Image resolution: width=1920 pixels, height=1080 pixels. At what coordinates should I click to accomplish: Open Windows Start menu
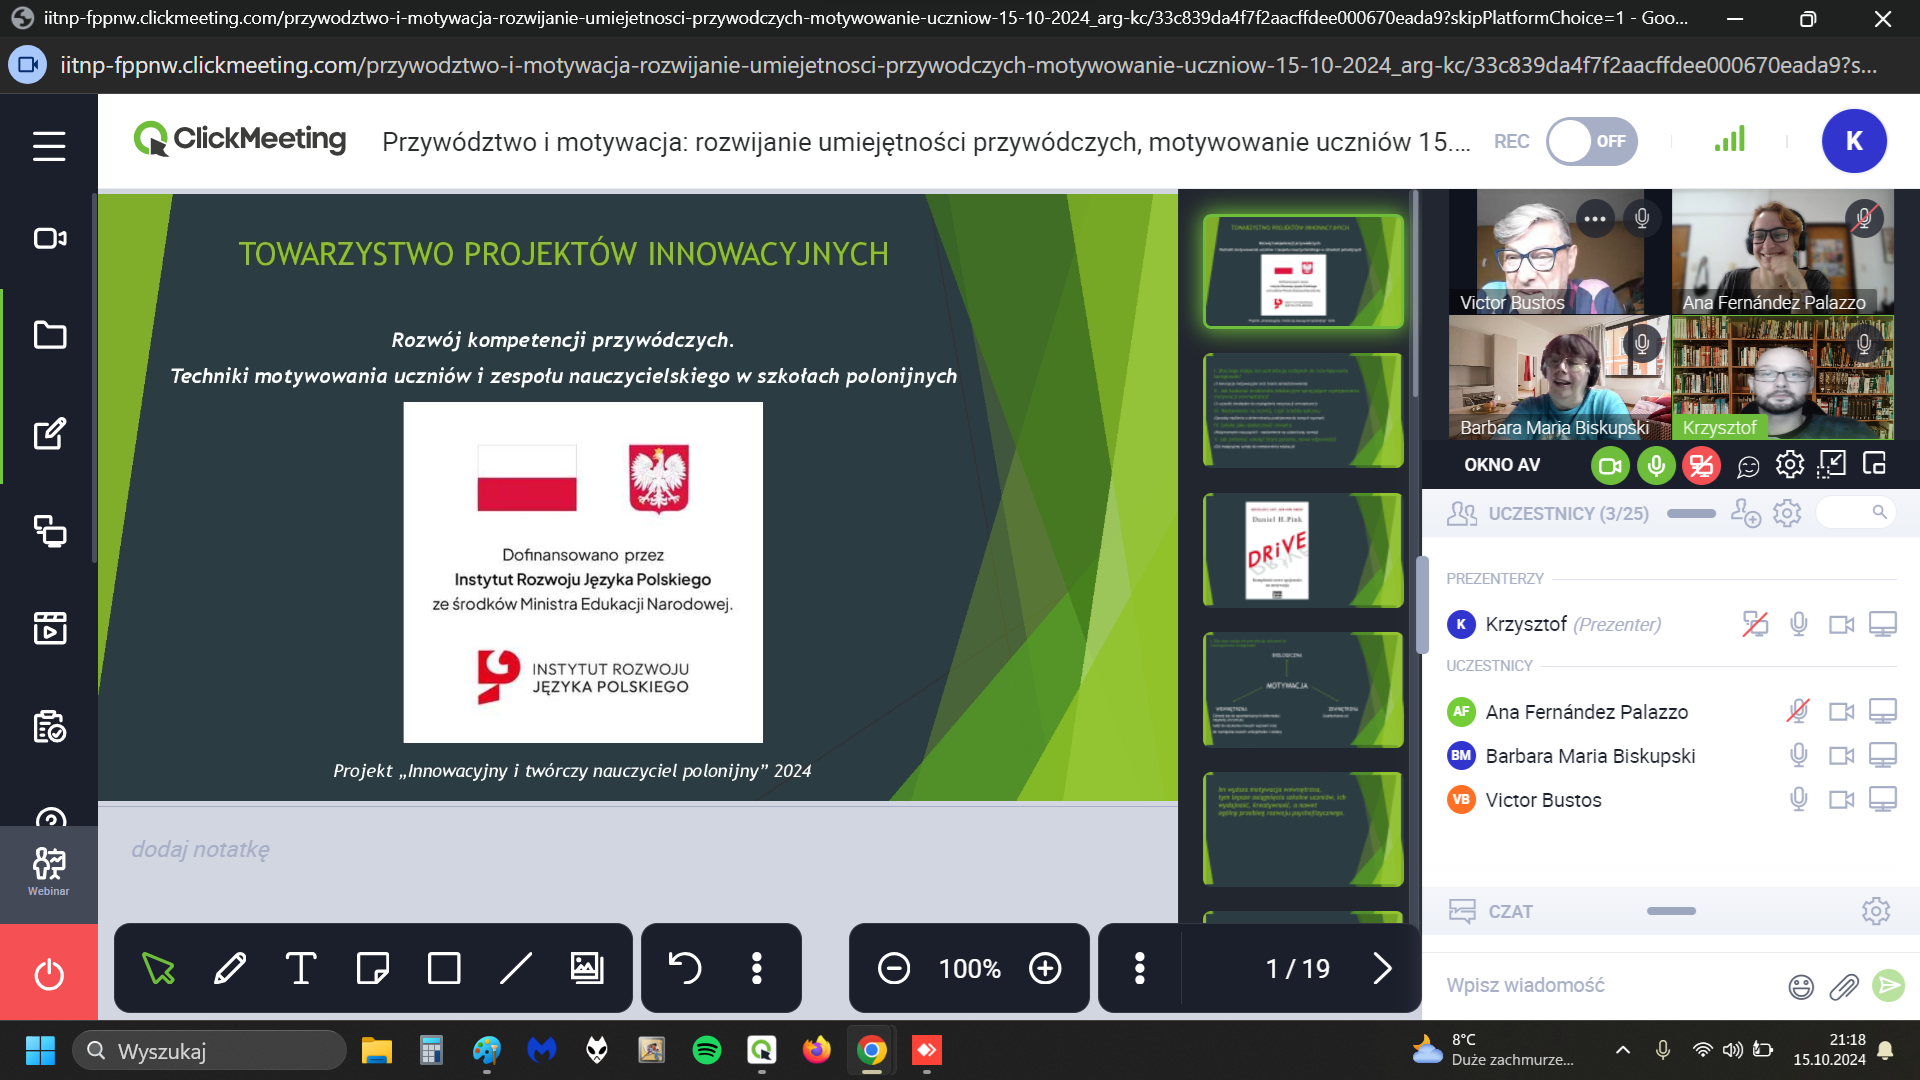click(x=40, y=1050)
